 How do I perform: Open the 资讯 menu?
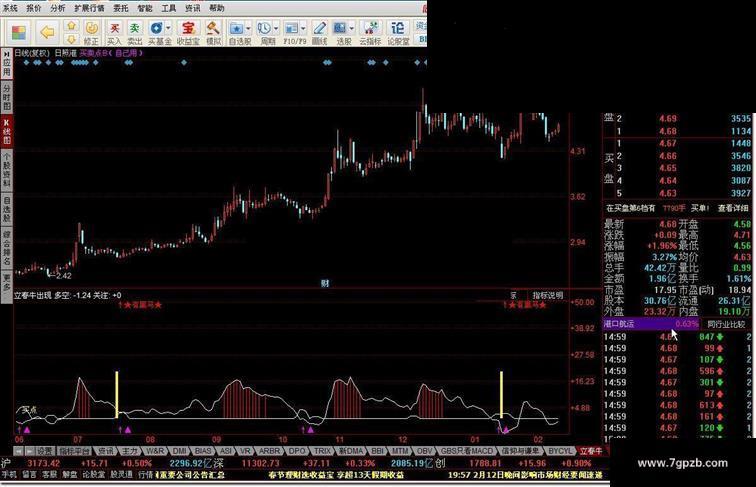(193, 8)
